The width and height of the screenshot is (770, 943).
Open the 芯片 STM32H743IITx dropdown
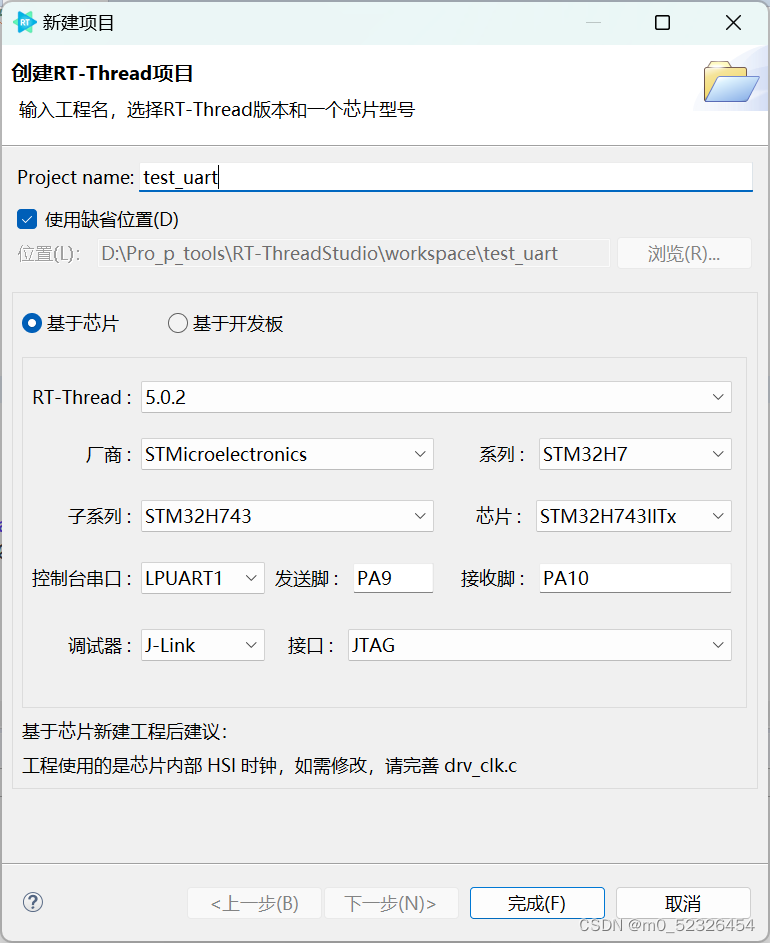633,516
